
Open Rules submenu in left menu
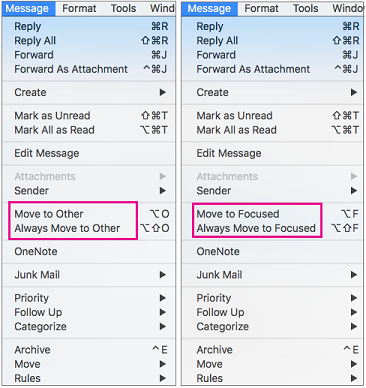pyautogui.click(x=89, y=378)
